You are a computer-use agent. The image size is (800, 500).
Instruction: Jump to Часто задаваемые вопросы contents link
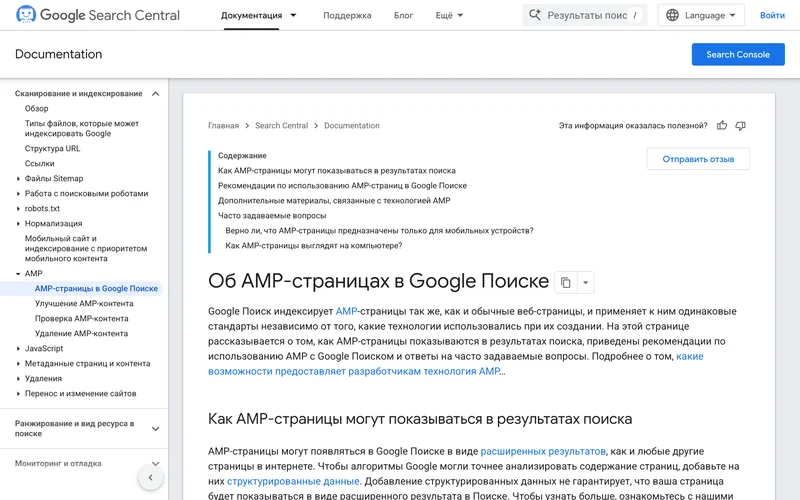pyautogui.click(x=272, y=216)
